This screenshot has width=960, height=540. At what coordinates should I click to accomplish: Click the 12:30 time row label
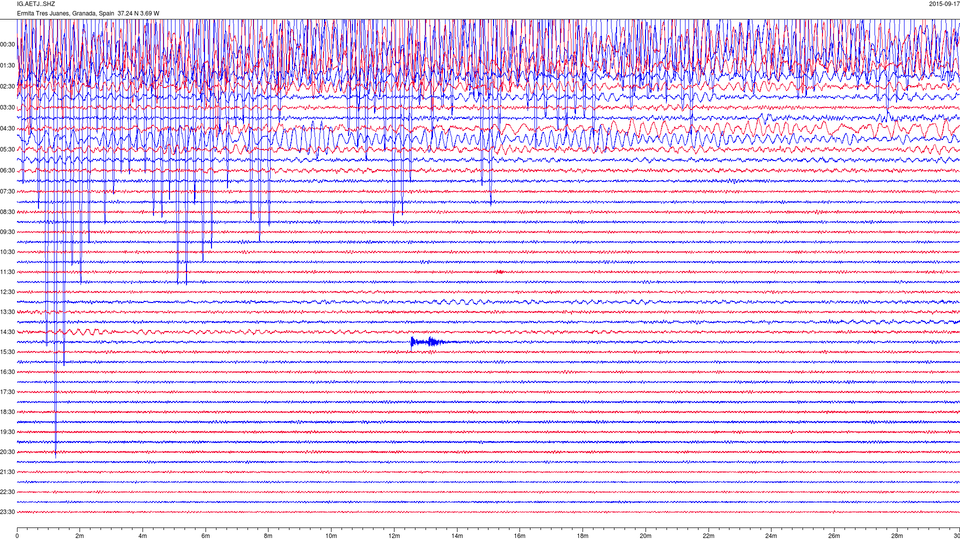7,292
